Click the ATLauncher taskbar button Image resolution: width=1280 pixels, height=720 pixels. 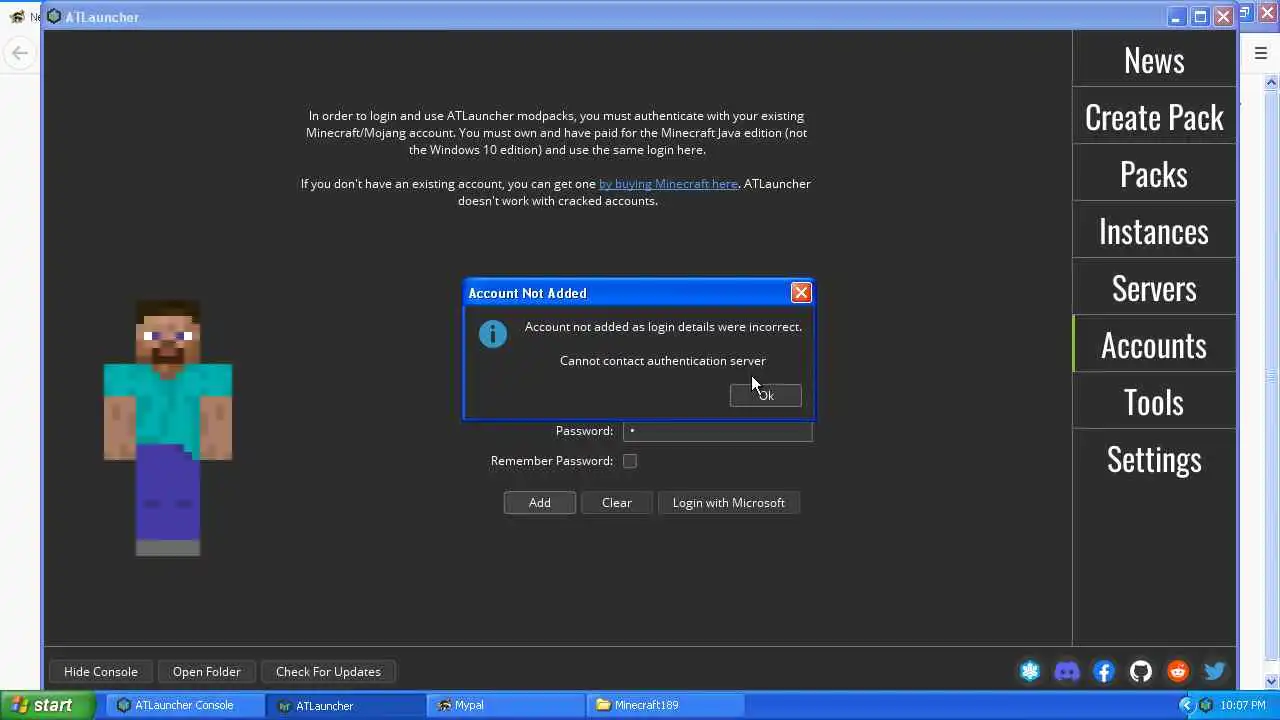tap(344, 705)
